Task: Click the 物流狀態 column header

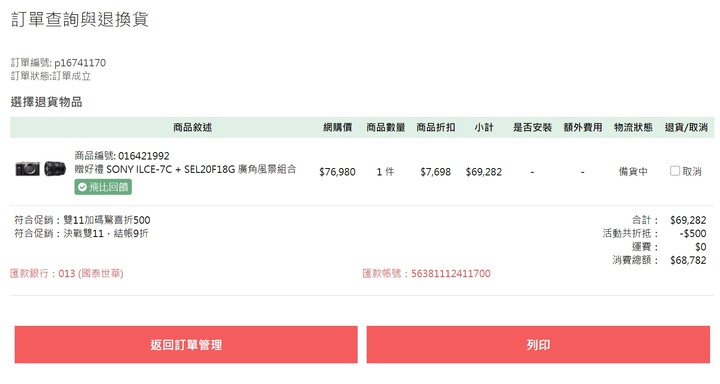Action: [633, 127]
